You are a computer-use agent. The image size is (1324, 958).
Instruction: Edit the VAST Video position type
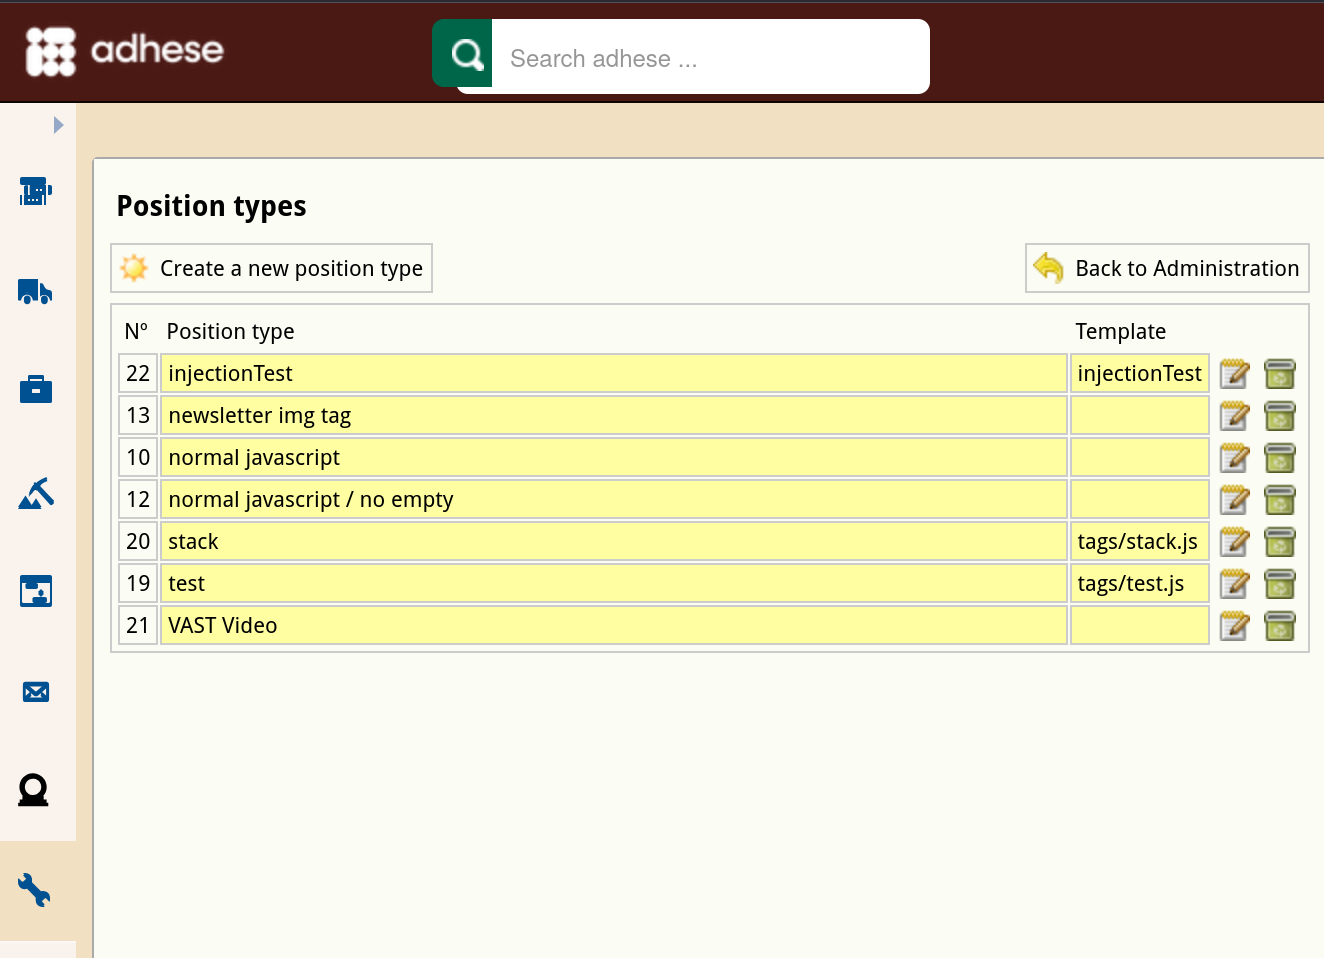pyautogui.click(x=1234, y=626)
